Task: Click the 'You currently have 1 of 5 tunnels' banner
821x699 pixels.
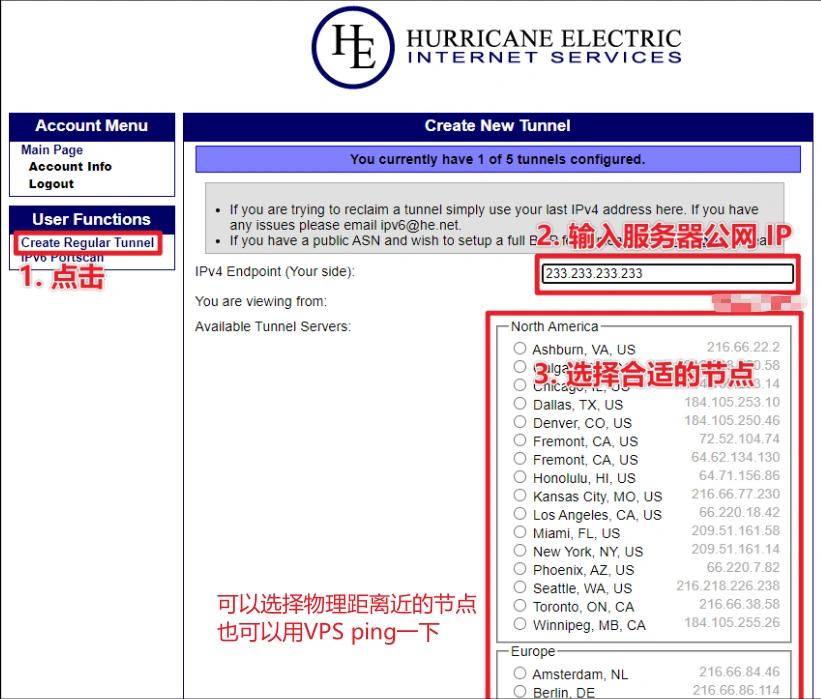Action: pos(498,159)
